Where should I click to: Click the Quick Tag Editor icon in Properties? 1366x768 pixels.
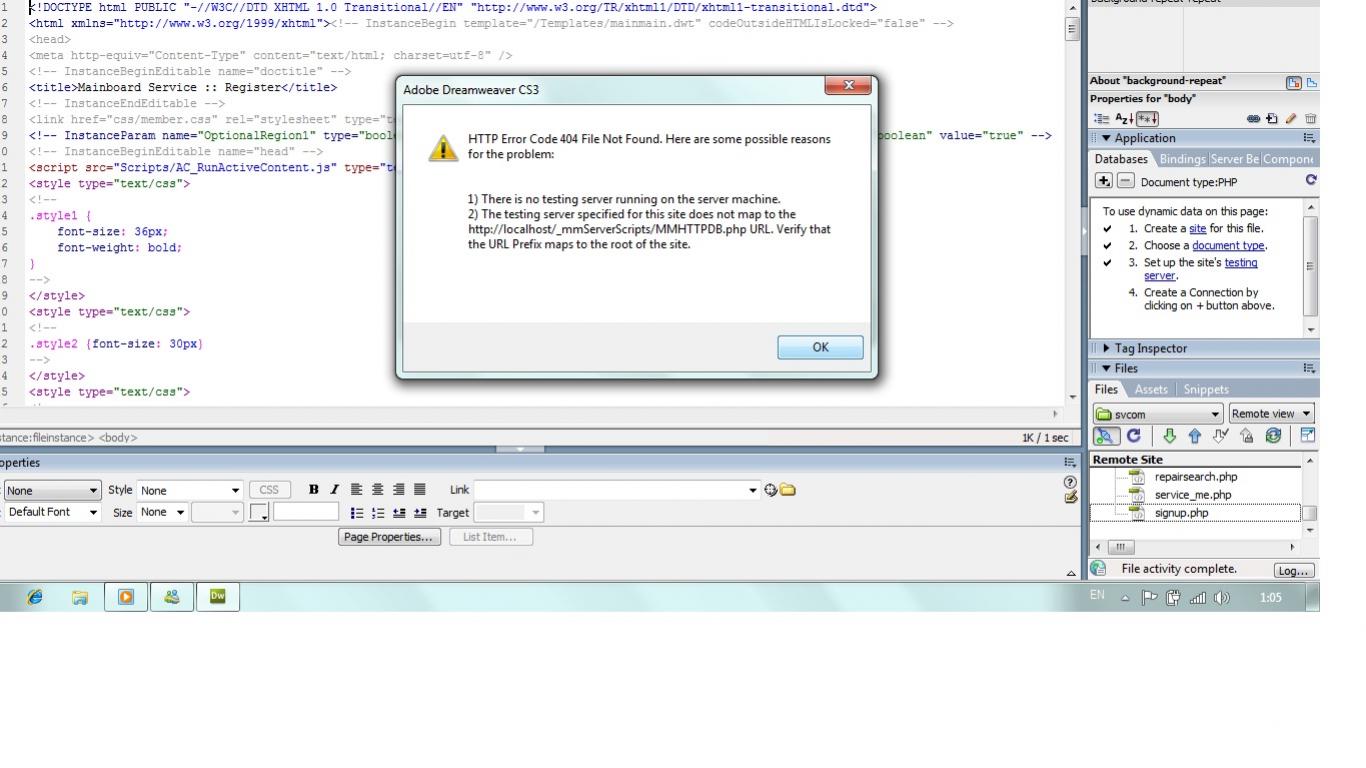click(x=1072, y=496)
